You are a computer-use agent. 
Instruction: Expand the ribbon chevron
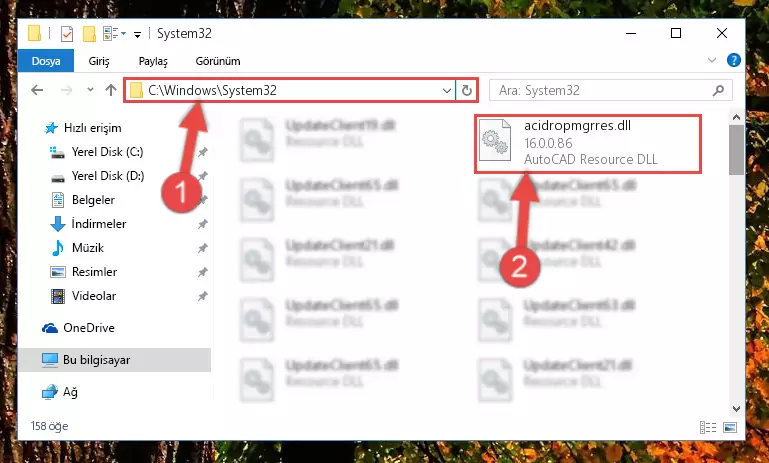712,60
